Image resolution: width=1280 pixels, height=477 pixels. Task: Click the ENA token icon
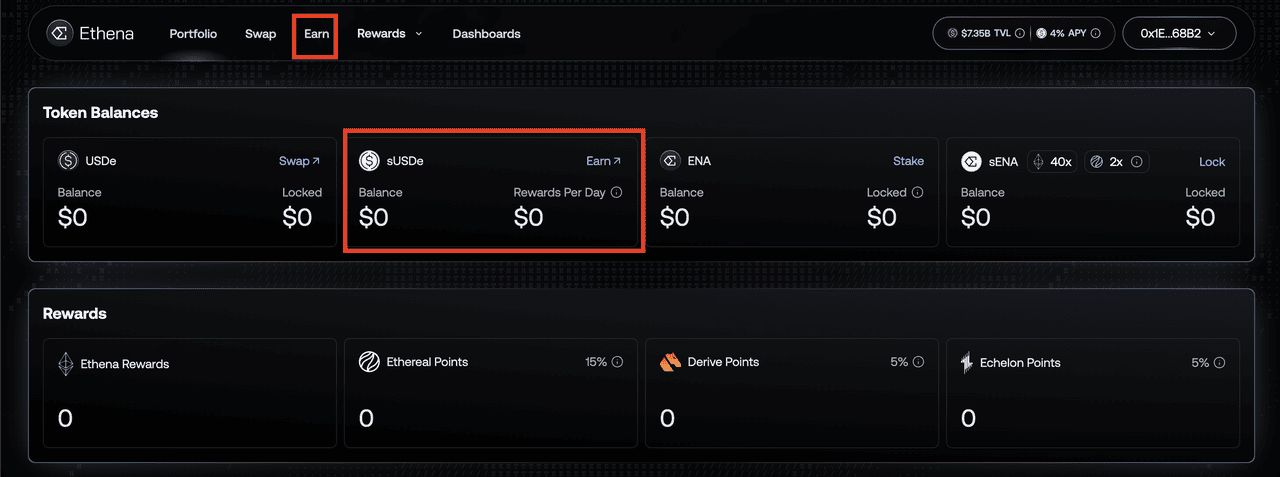[x=670, y=160]
